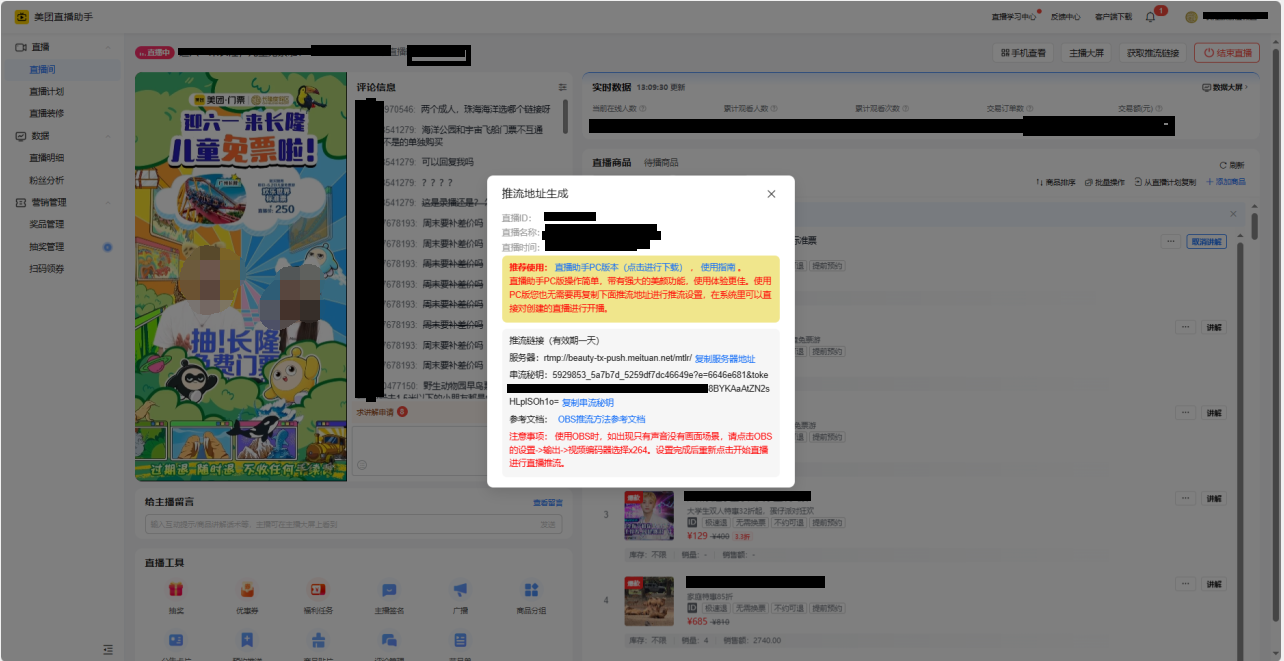Open the 广播 live tool

460,597
